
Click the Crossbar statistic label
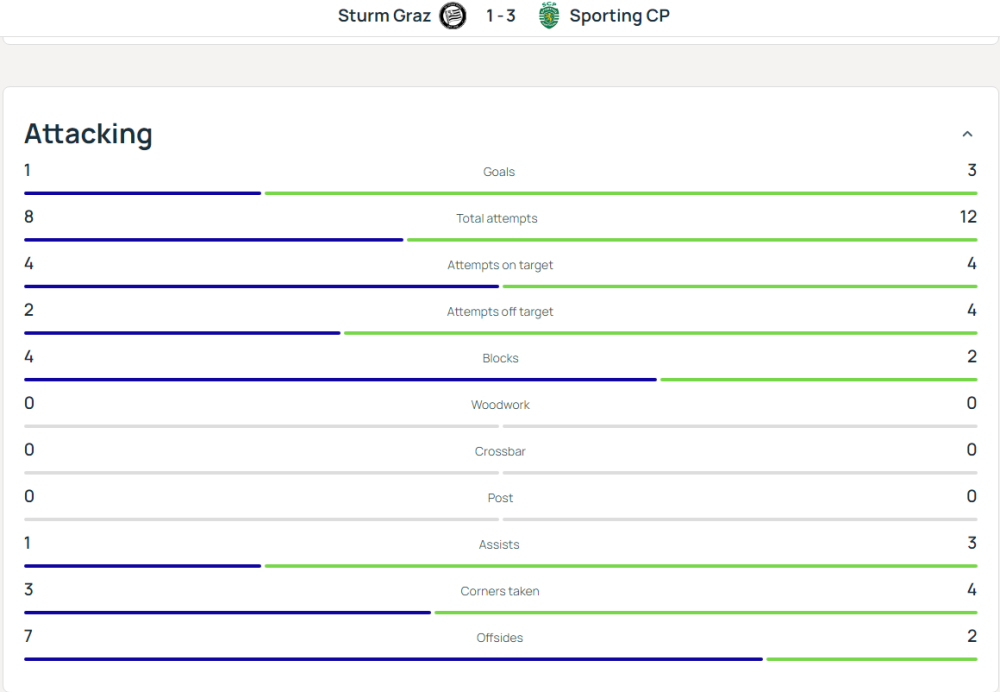click(x=500, y=451)
